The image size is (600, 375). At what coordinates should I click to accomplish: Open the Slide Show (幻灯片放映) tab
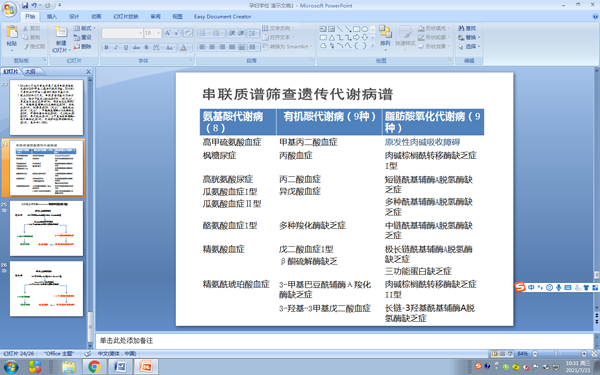point(126,16)
